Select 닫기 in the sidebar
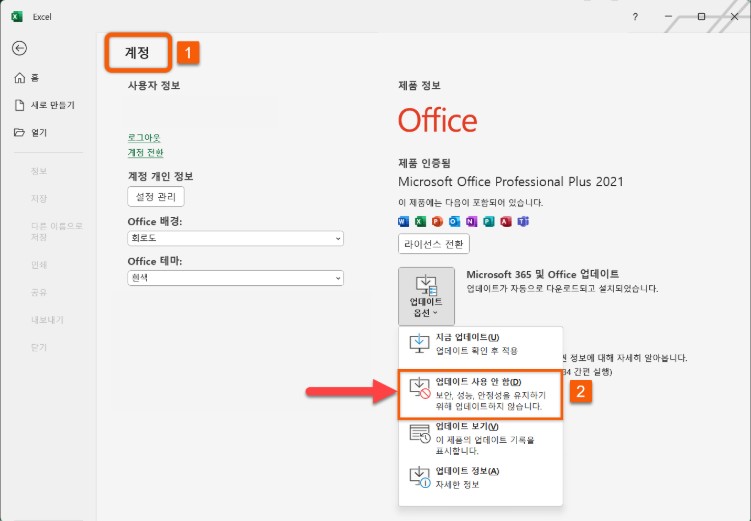The image size is (751, 521). pyautogui.click(x=39, y=347)
